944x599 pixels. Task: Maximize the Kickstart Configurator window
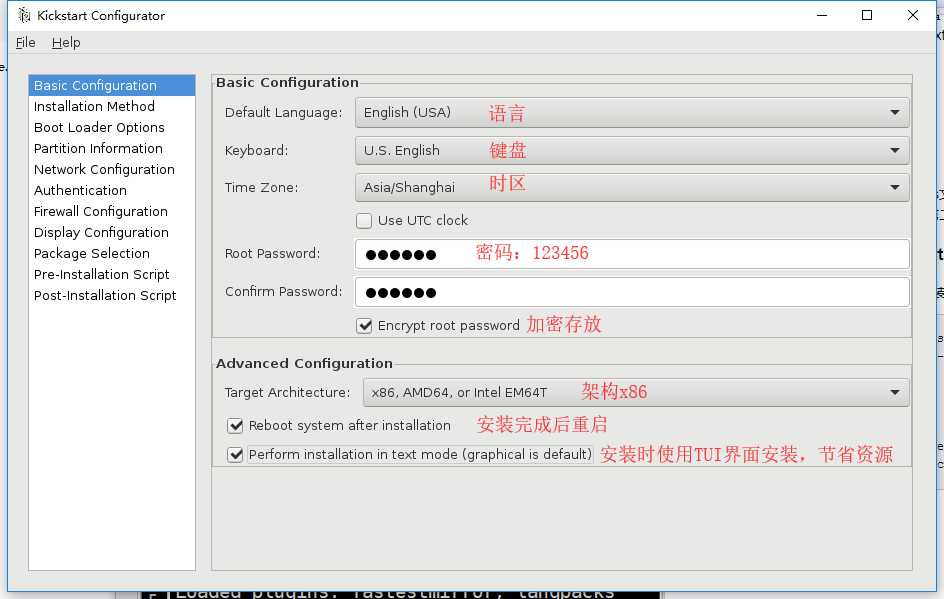pos(867,16)
